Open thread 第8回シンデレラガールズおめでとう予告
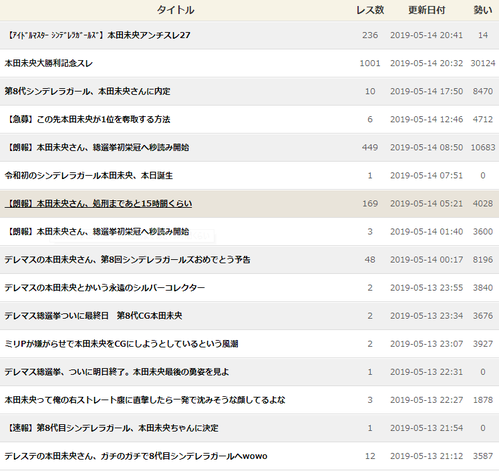The image size is (499, 471). pyautogui.click(x=127, y=259)
